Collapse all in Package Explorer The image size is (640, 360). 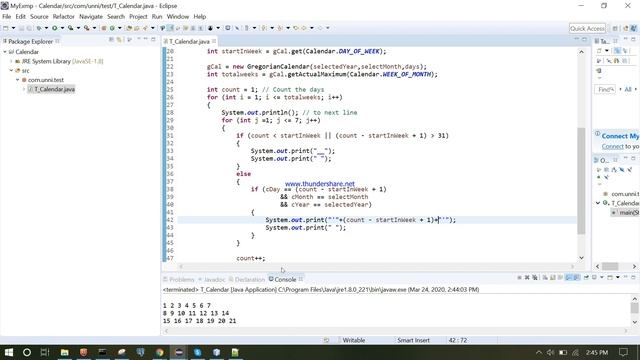[111, 40]
